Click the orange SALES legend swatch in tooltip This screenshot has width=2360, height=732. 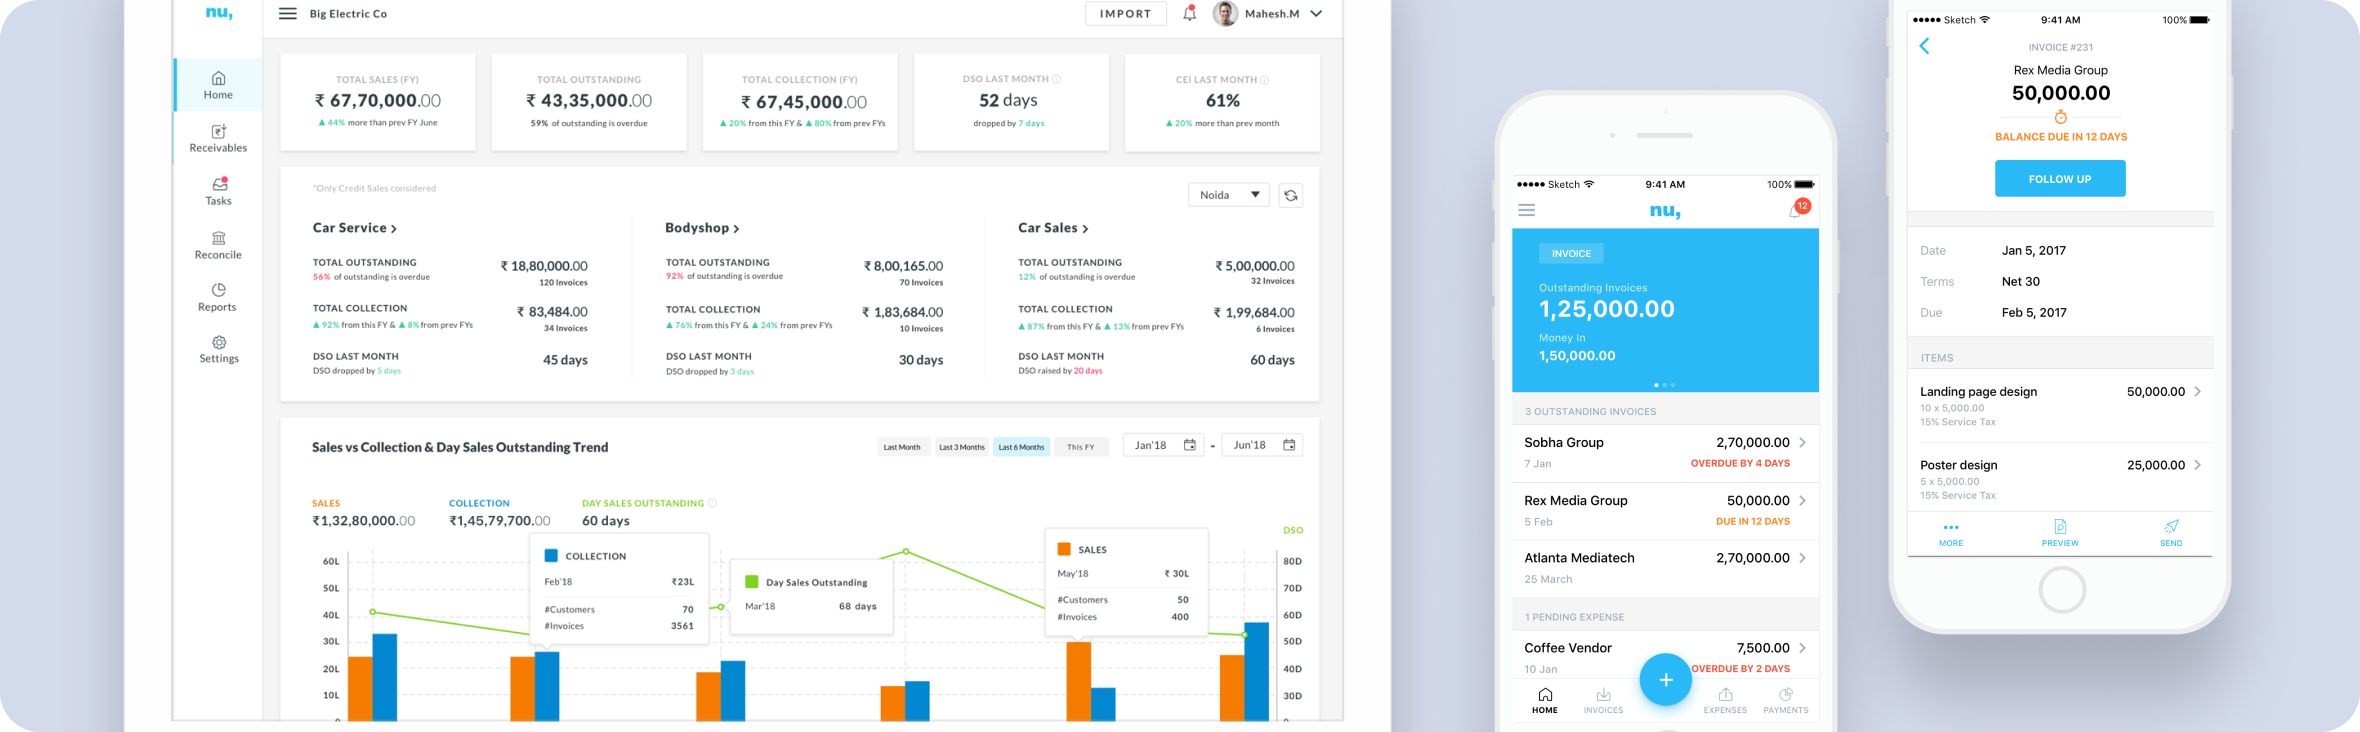click(1064, 549)
